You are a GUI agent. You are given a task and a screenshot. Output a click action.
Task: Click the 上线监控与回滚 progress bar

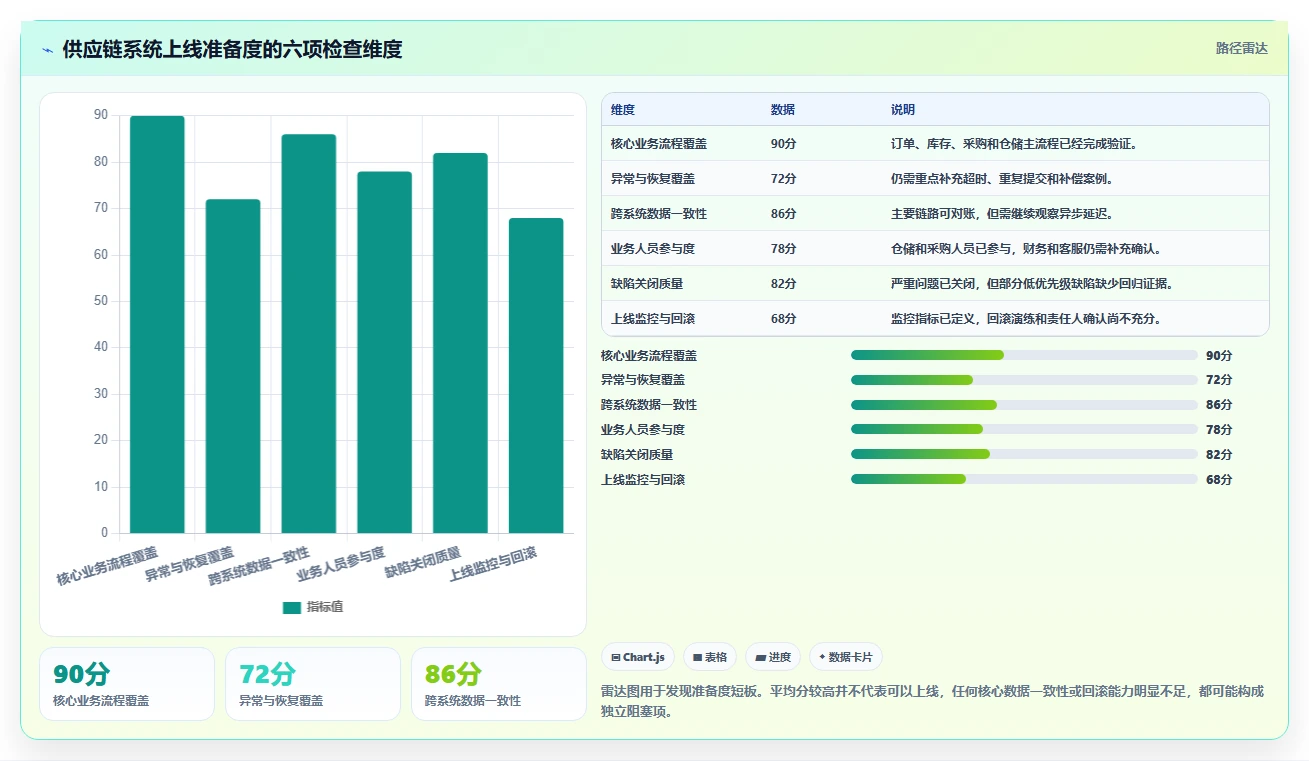coord(1024,479)
